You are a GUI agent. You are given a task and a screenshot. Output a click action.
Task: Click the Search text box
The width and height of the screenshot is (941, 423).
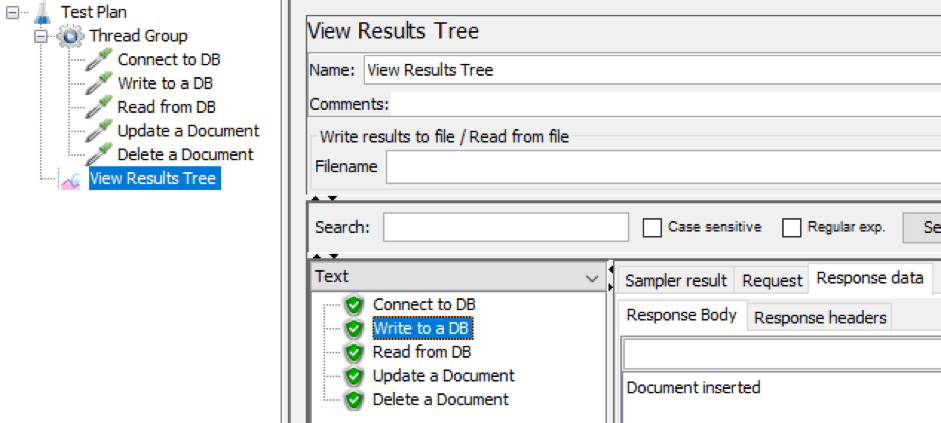click(506, 227)
